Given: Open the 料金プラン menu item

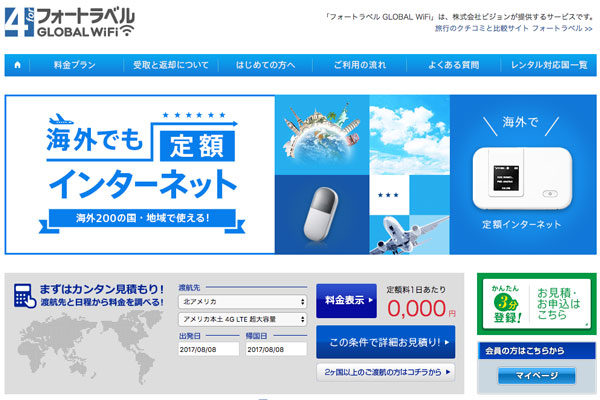Looking at the screenshot, I should (75, 65).
